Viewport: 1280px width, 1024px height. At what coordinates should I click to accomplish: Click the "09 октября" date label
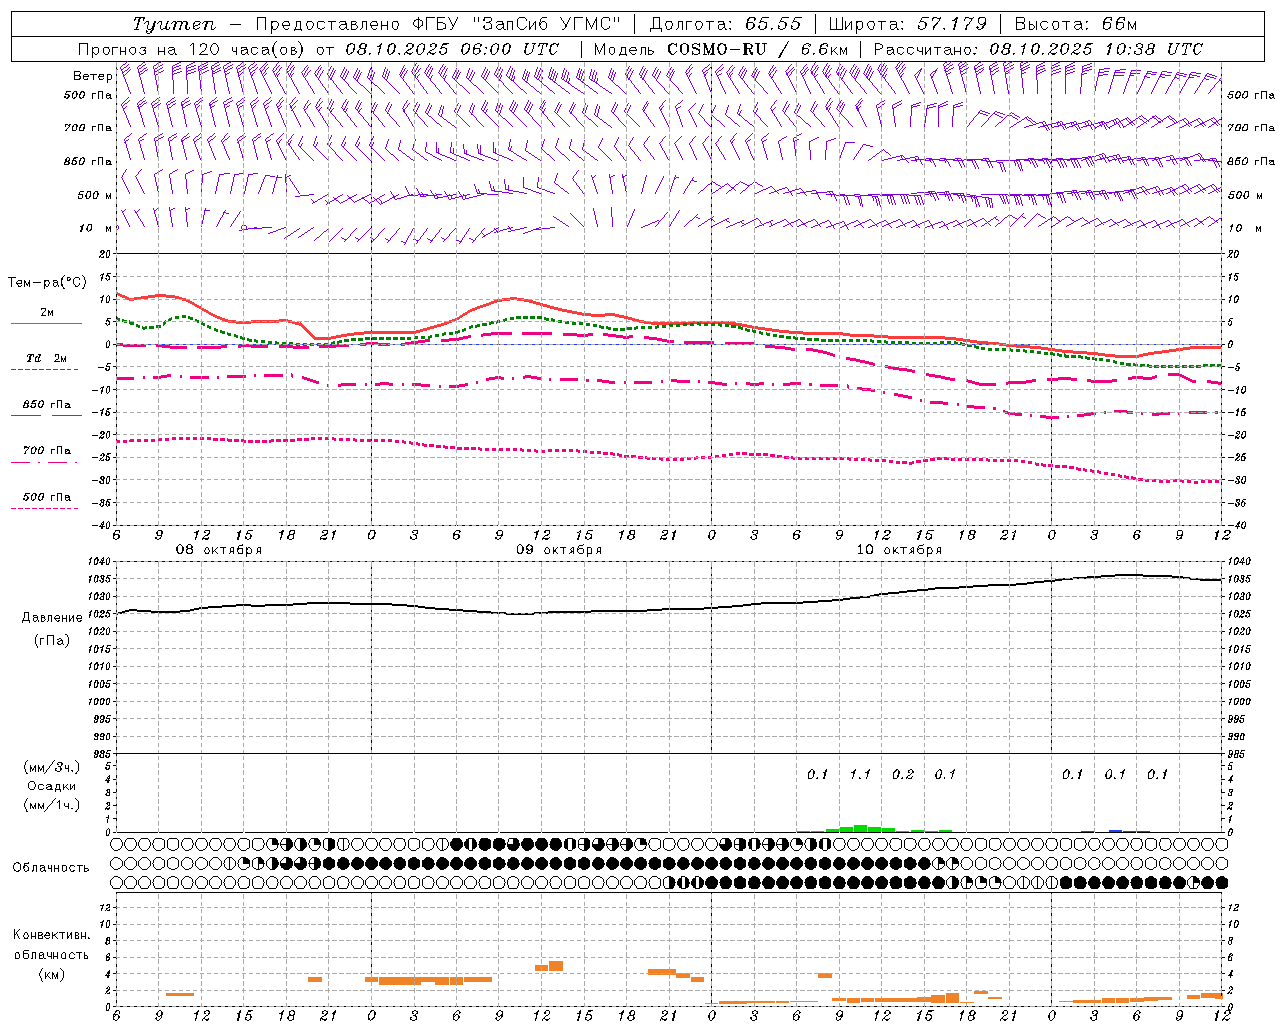[559, 550]
